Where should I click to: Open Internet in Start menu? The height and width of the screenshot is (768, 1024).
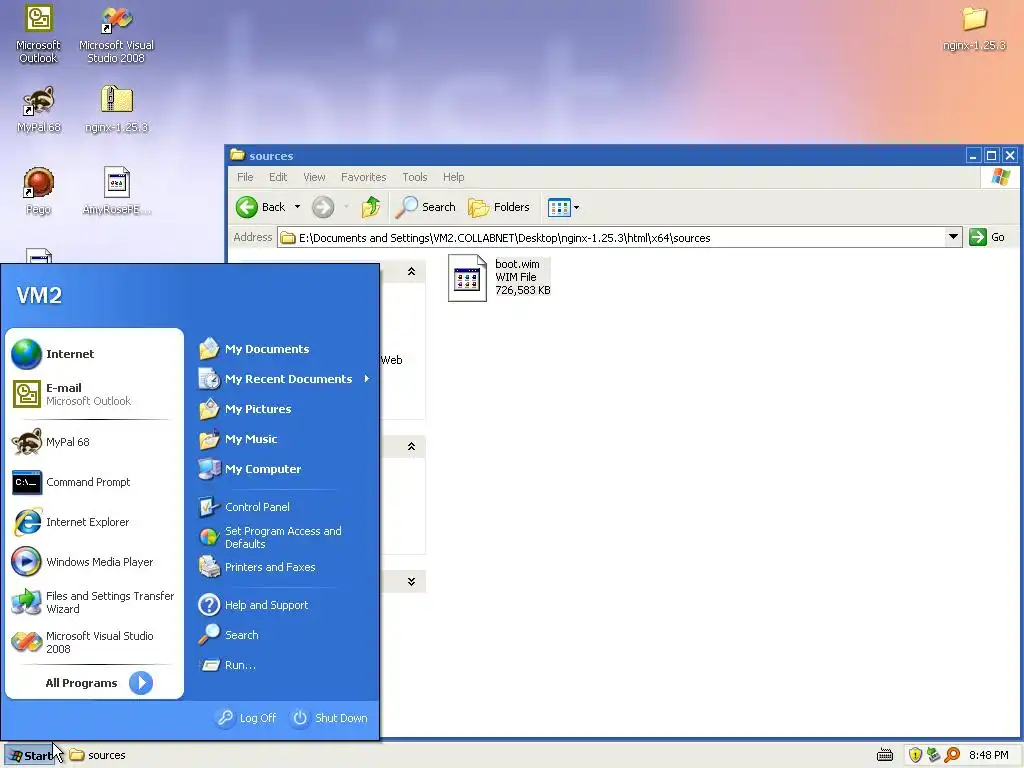pos(94,354)
